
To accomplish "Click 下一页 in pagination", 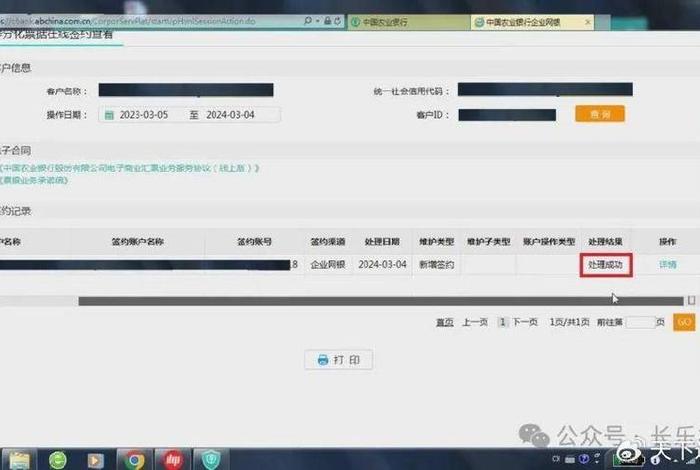I will (525, 322).
